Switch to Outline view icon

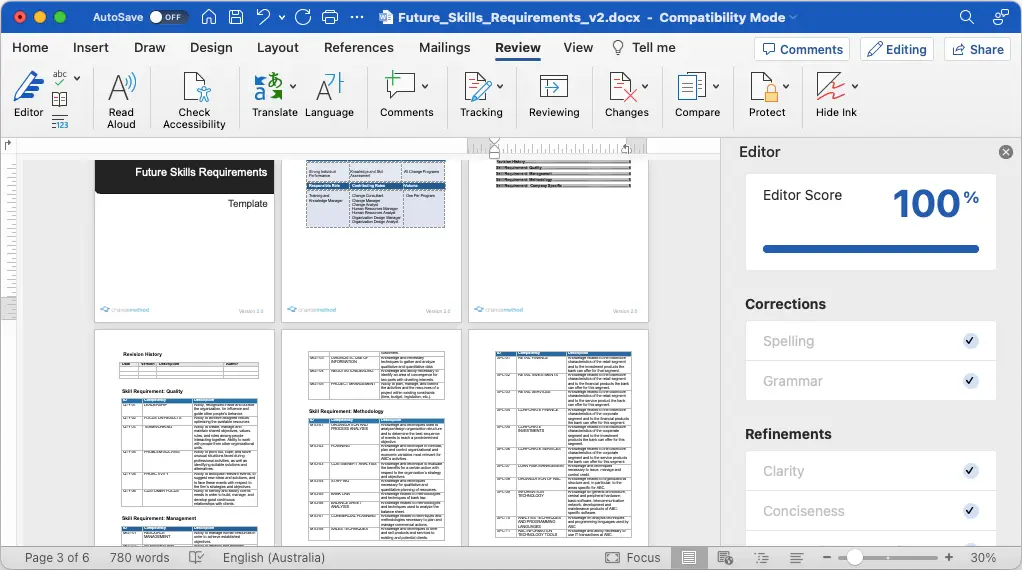pos(761,558)
